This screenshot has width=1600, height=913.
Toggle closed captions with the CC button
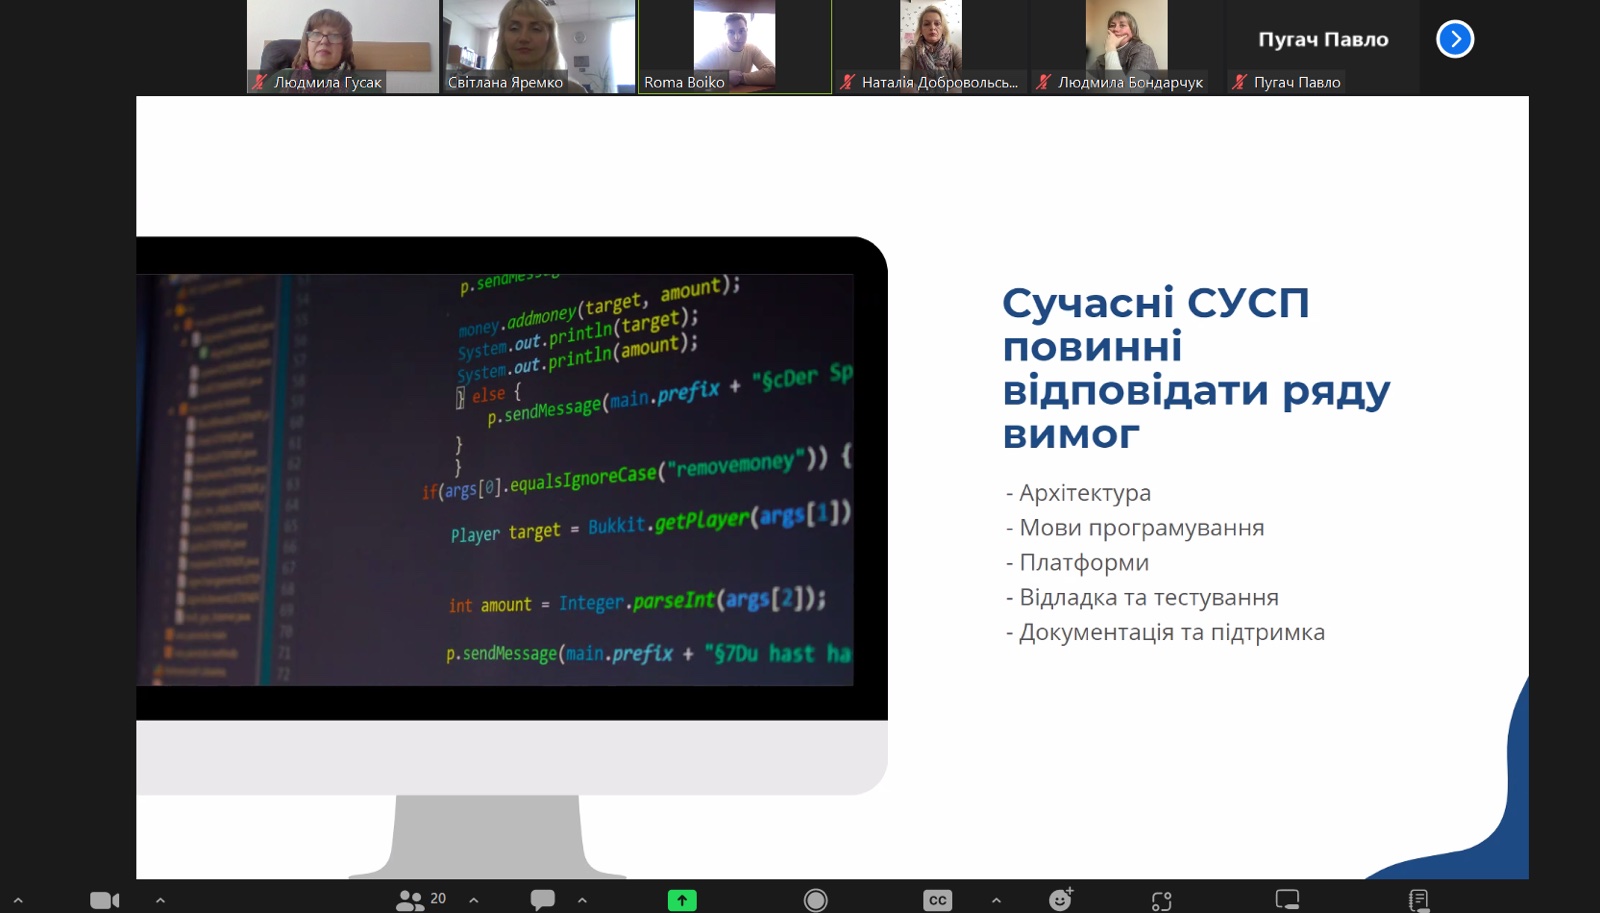[937, 900]
